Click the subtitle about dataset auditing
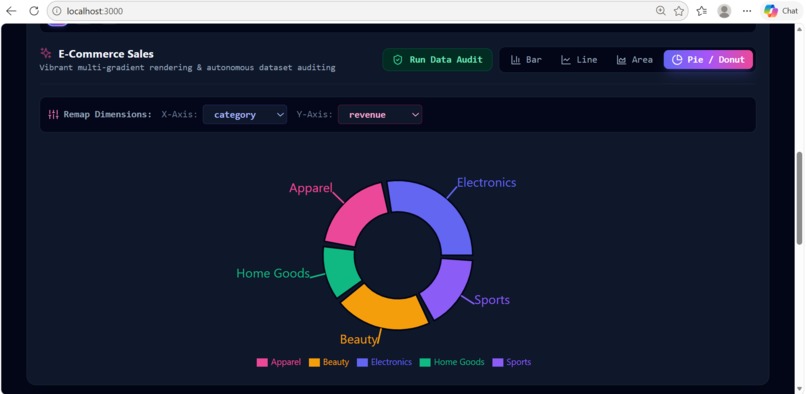This screenshot has width=806, height=394. (x=188, y=67)
